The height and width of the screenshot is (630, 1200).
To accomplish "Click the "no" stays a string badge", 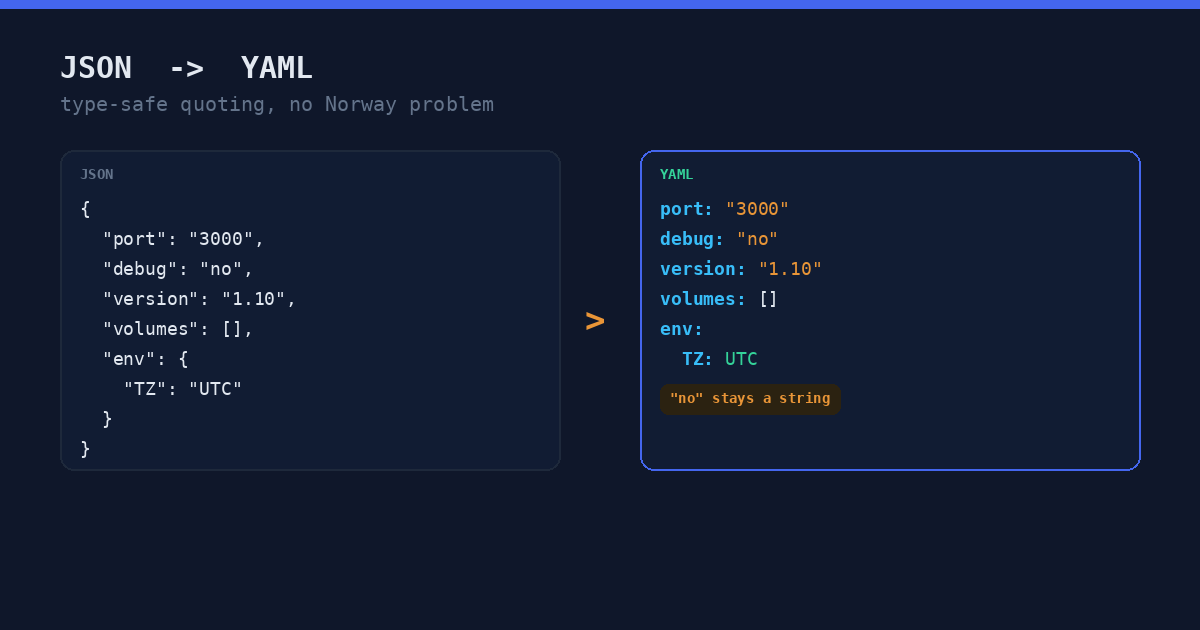I will [750, 398].
